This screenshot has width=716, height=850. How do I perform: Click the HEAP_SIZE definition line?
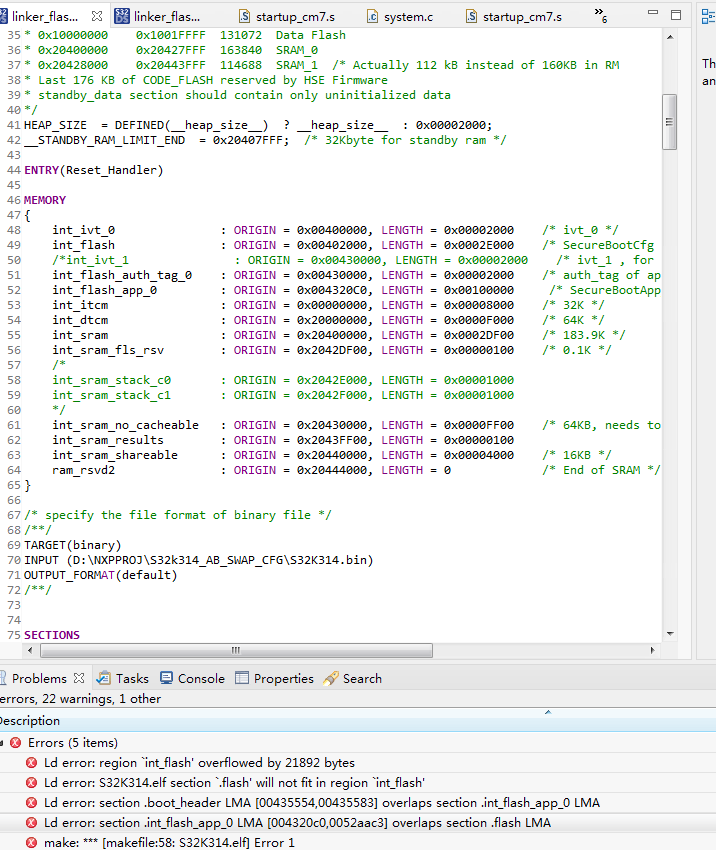[x=258, y=125]
